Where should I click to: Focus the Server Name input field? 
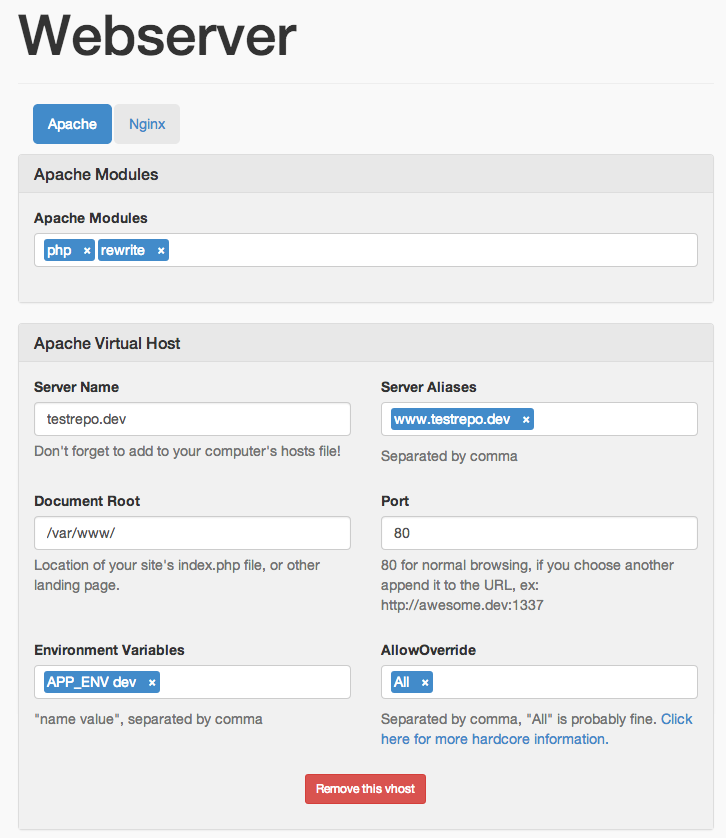[x=192, y=419]
